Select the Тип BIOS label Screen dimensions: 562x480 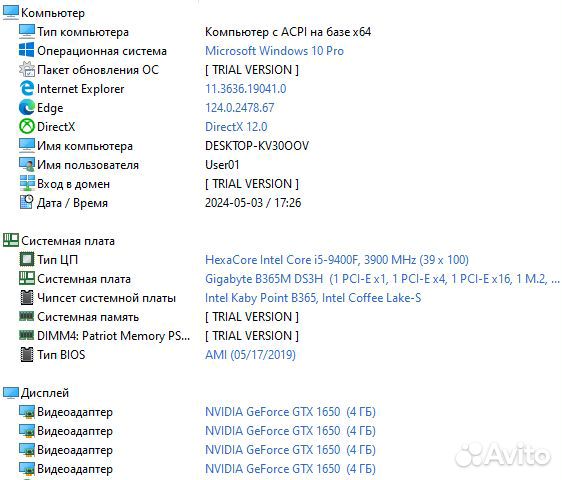[61, 355]
